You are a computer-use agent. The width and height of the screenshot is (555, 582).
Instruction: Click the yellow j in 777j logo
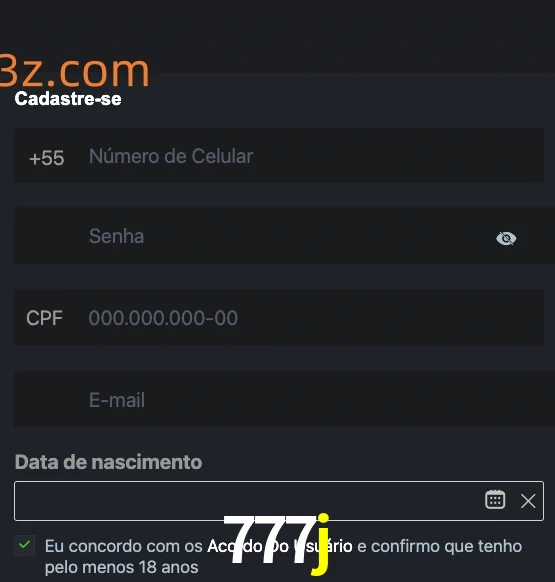pyautogui.click(x=320, y=545)
